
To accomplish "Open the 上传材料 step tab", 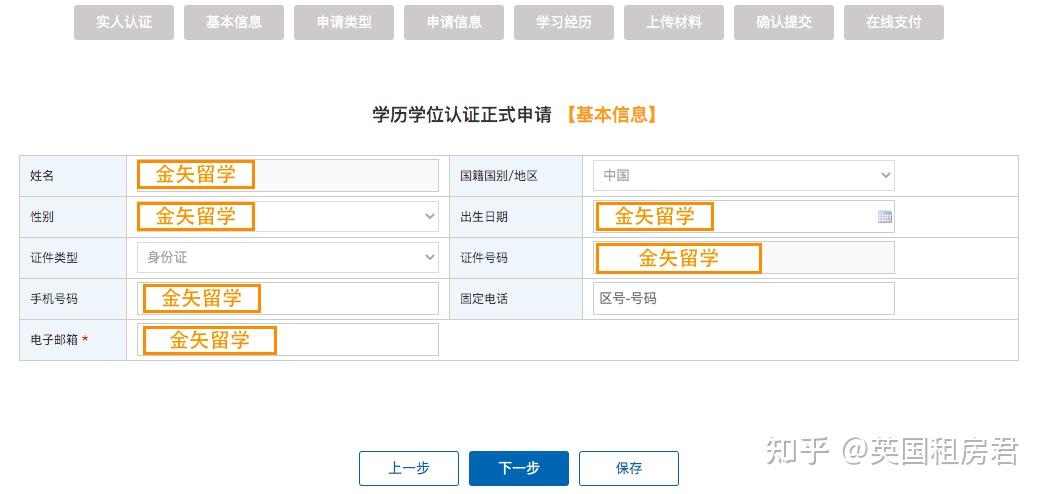I will pos(674,22).
